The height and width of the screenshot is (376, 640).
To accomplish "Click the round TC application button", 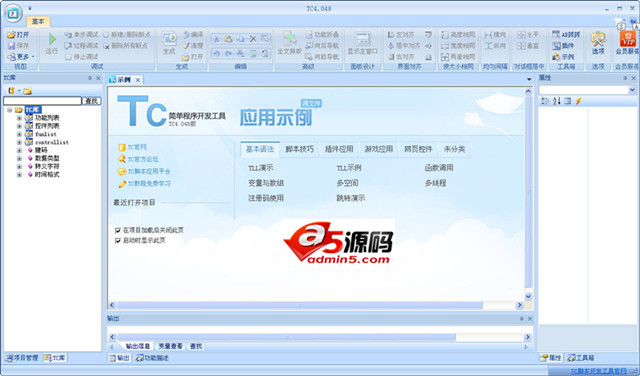I will (x=13, y=13).
